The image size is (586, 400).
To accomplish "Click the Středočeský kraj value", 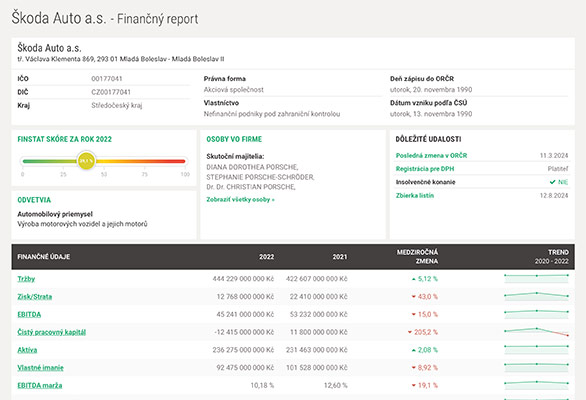I will [x=117, y=106].
